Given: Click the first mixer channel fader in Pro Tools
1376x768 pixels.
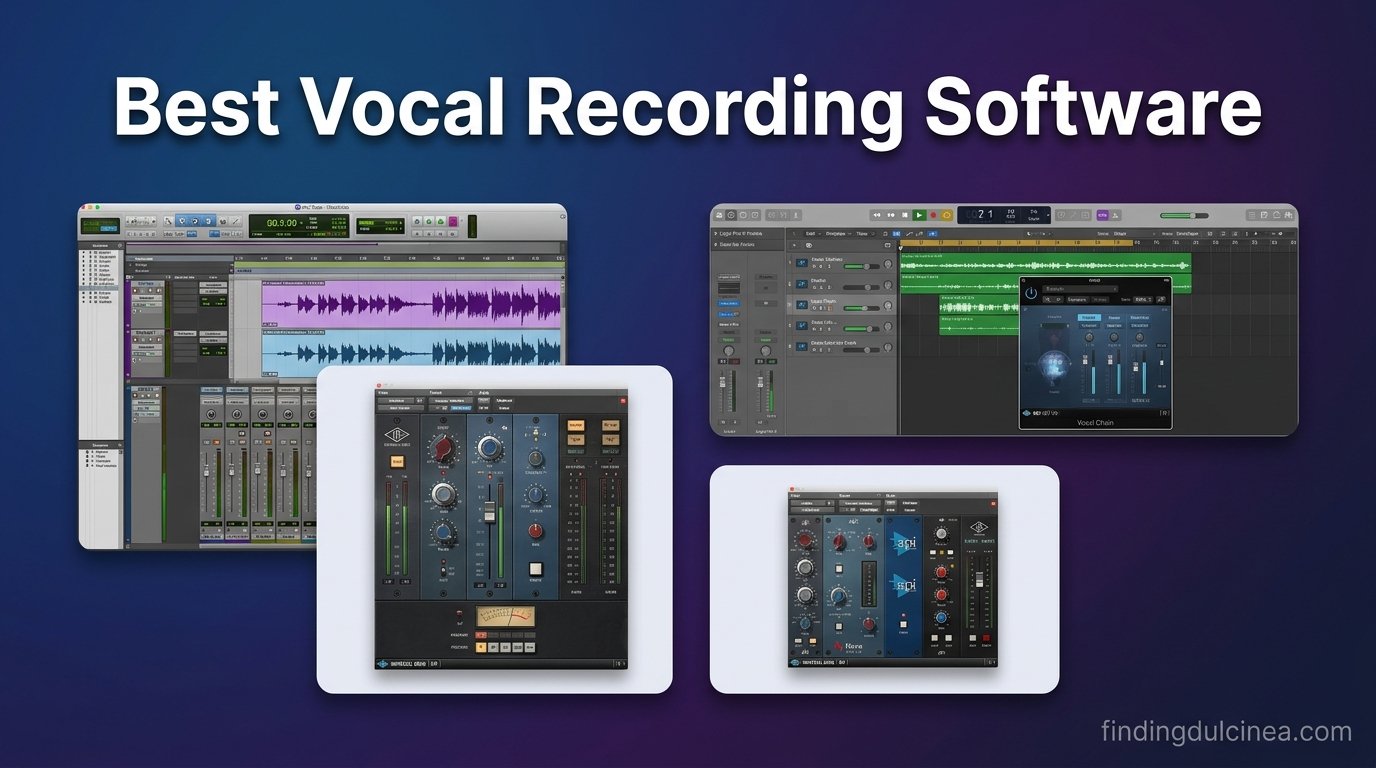Looking at the screenshot, I should 206,472.
